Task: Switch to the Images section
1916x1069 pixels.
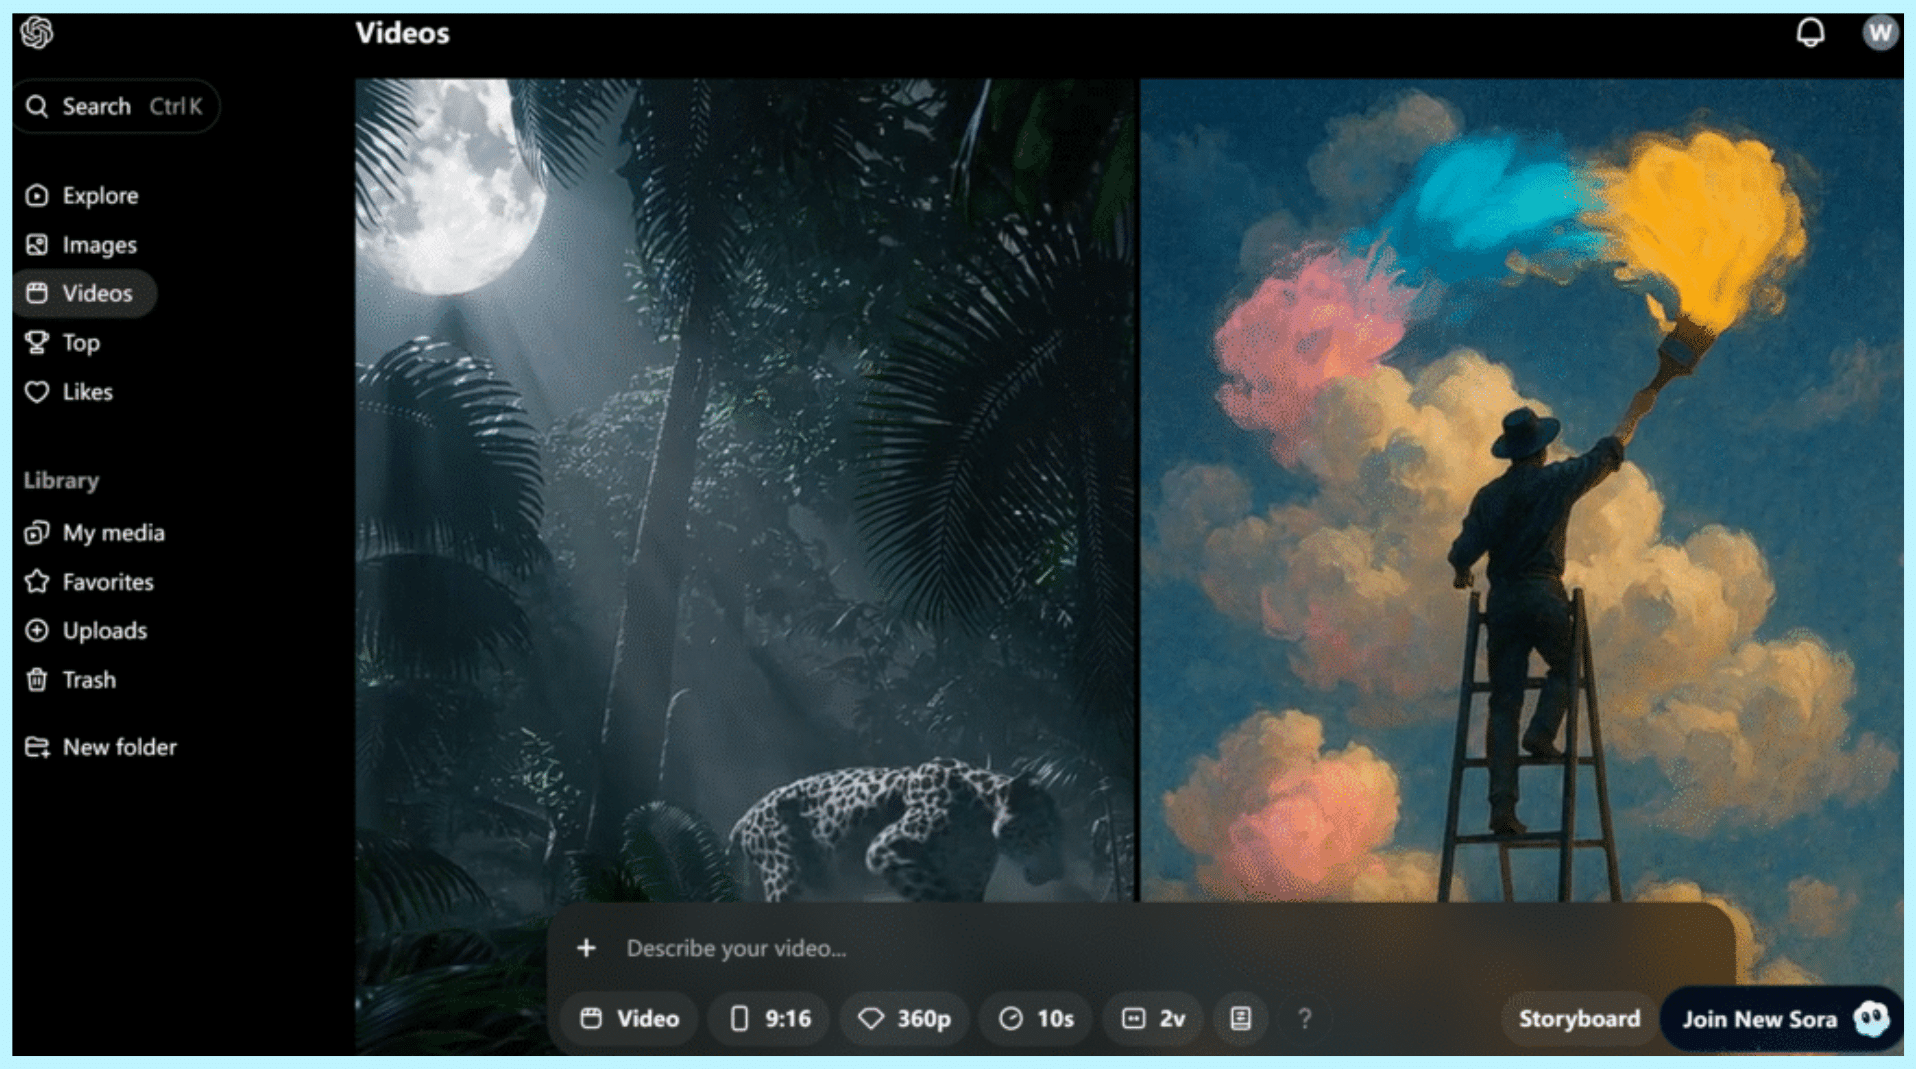Action: tap(99, 245)
